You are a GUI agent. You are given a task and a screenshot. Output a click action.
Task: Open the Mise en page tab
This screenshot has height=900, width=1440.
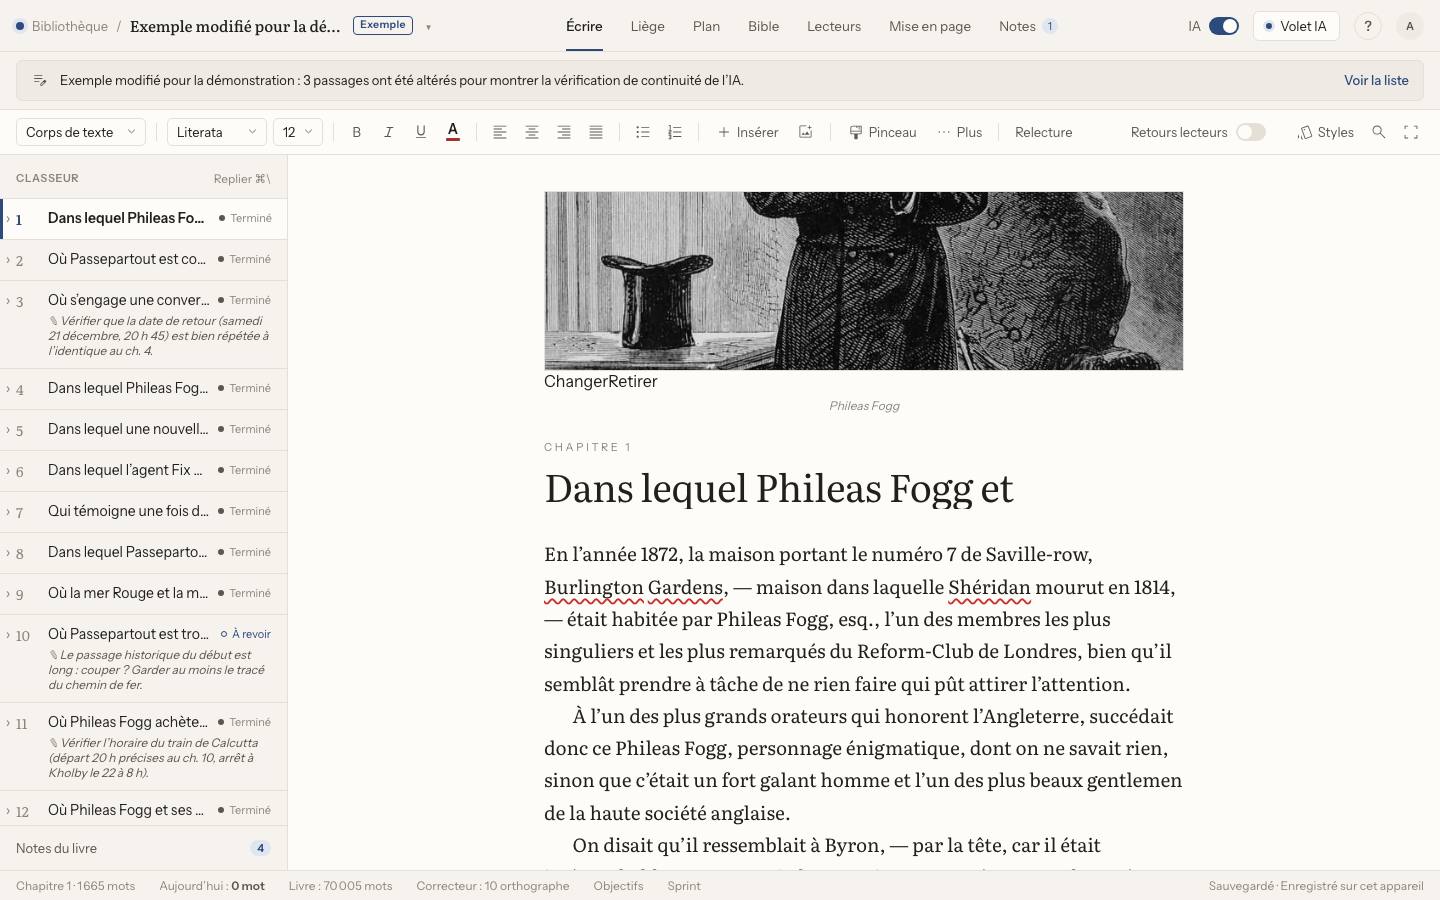[930, 26]
